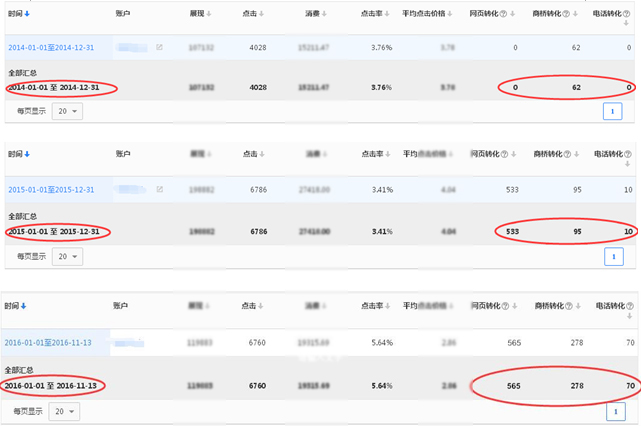Open the 2014-01-01至2014-12-31 date link
This screenshot has height=426, width=641.
(x=51, y=48)
